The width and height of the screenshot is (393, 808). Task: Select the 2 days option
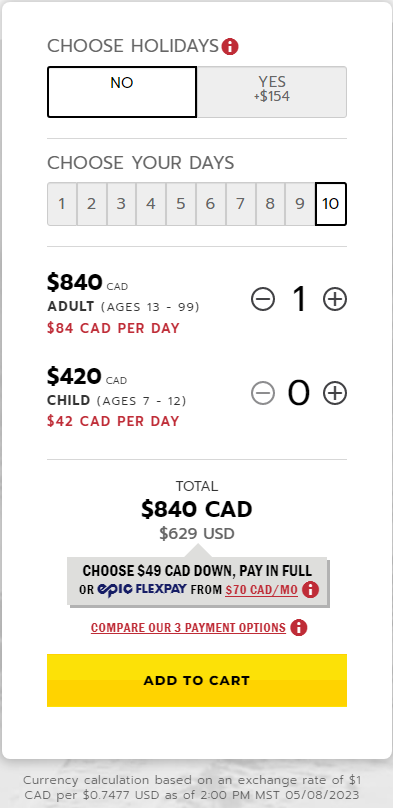pyautogui.click(x=92, y=204)
